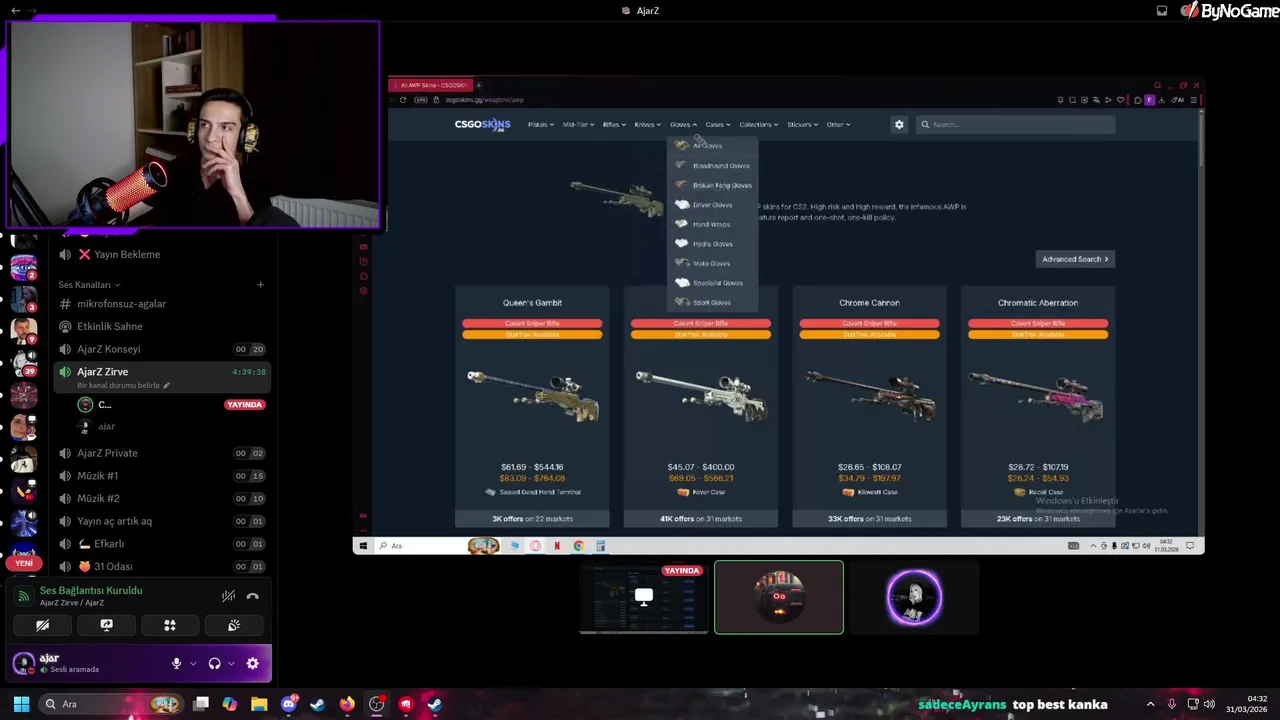Open the shared stream preview thumbnail
Image resolution: width=1280 pixels, height=720 pixels.
click(x=644, y=597)
